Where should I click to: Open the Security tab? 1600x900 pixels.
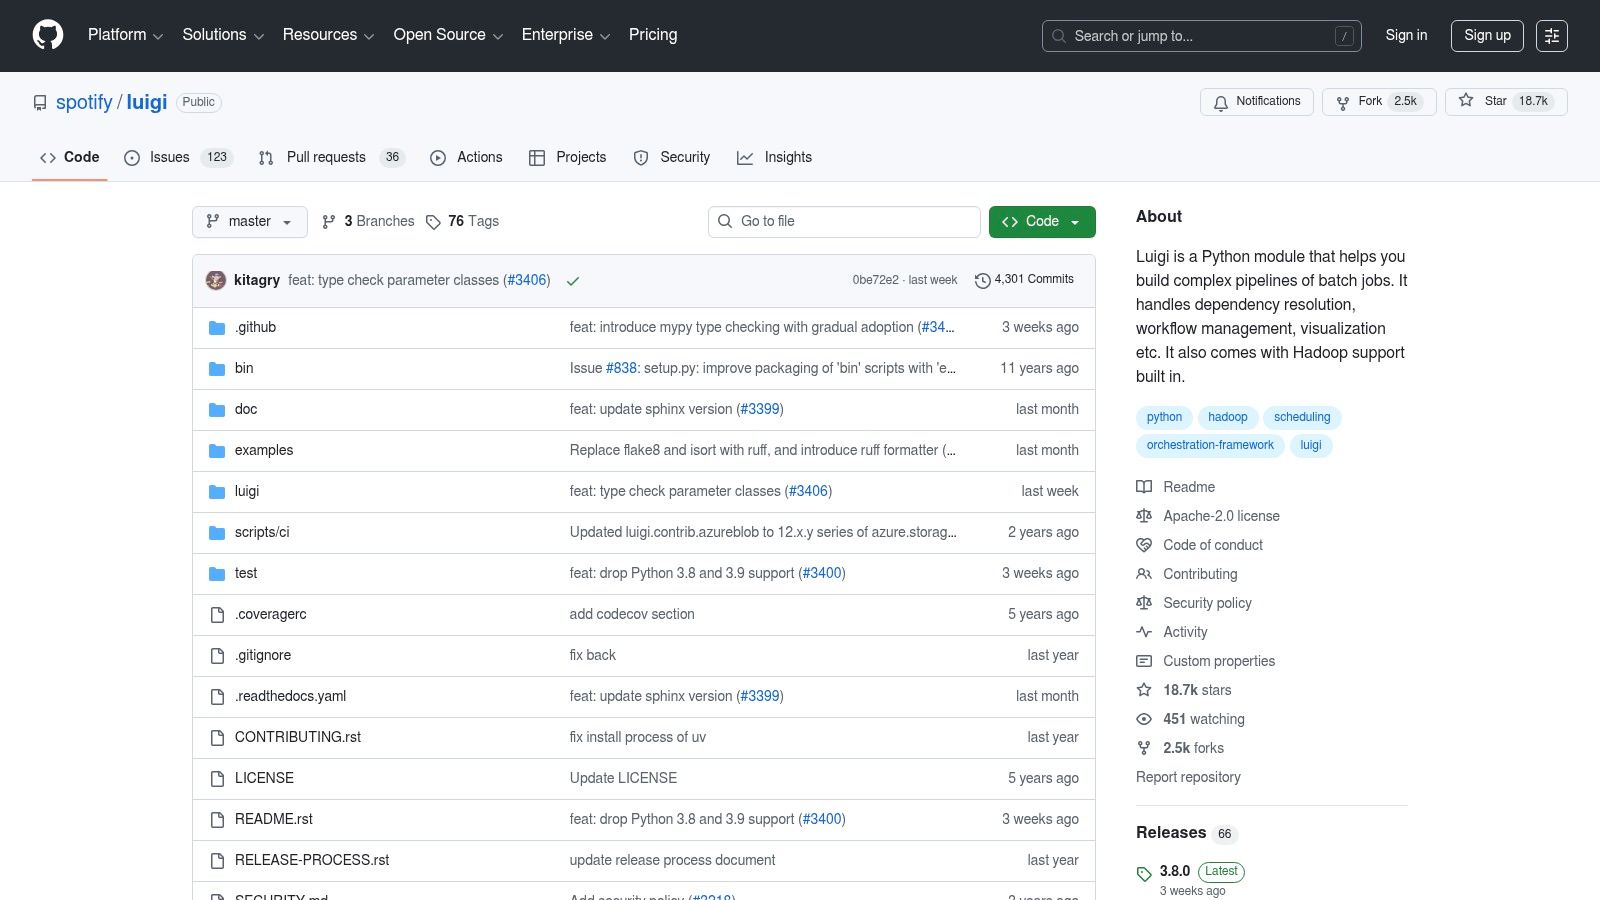[672, 157]
